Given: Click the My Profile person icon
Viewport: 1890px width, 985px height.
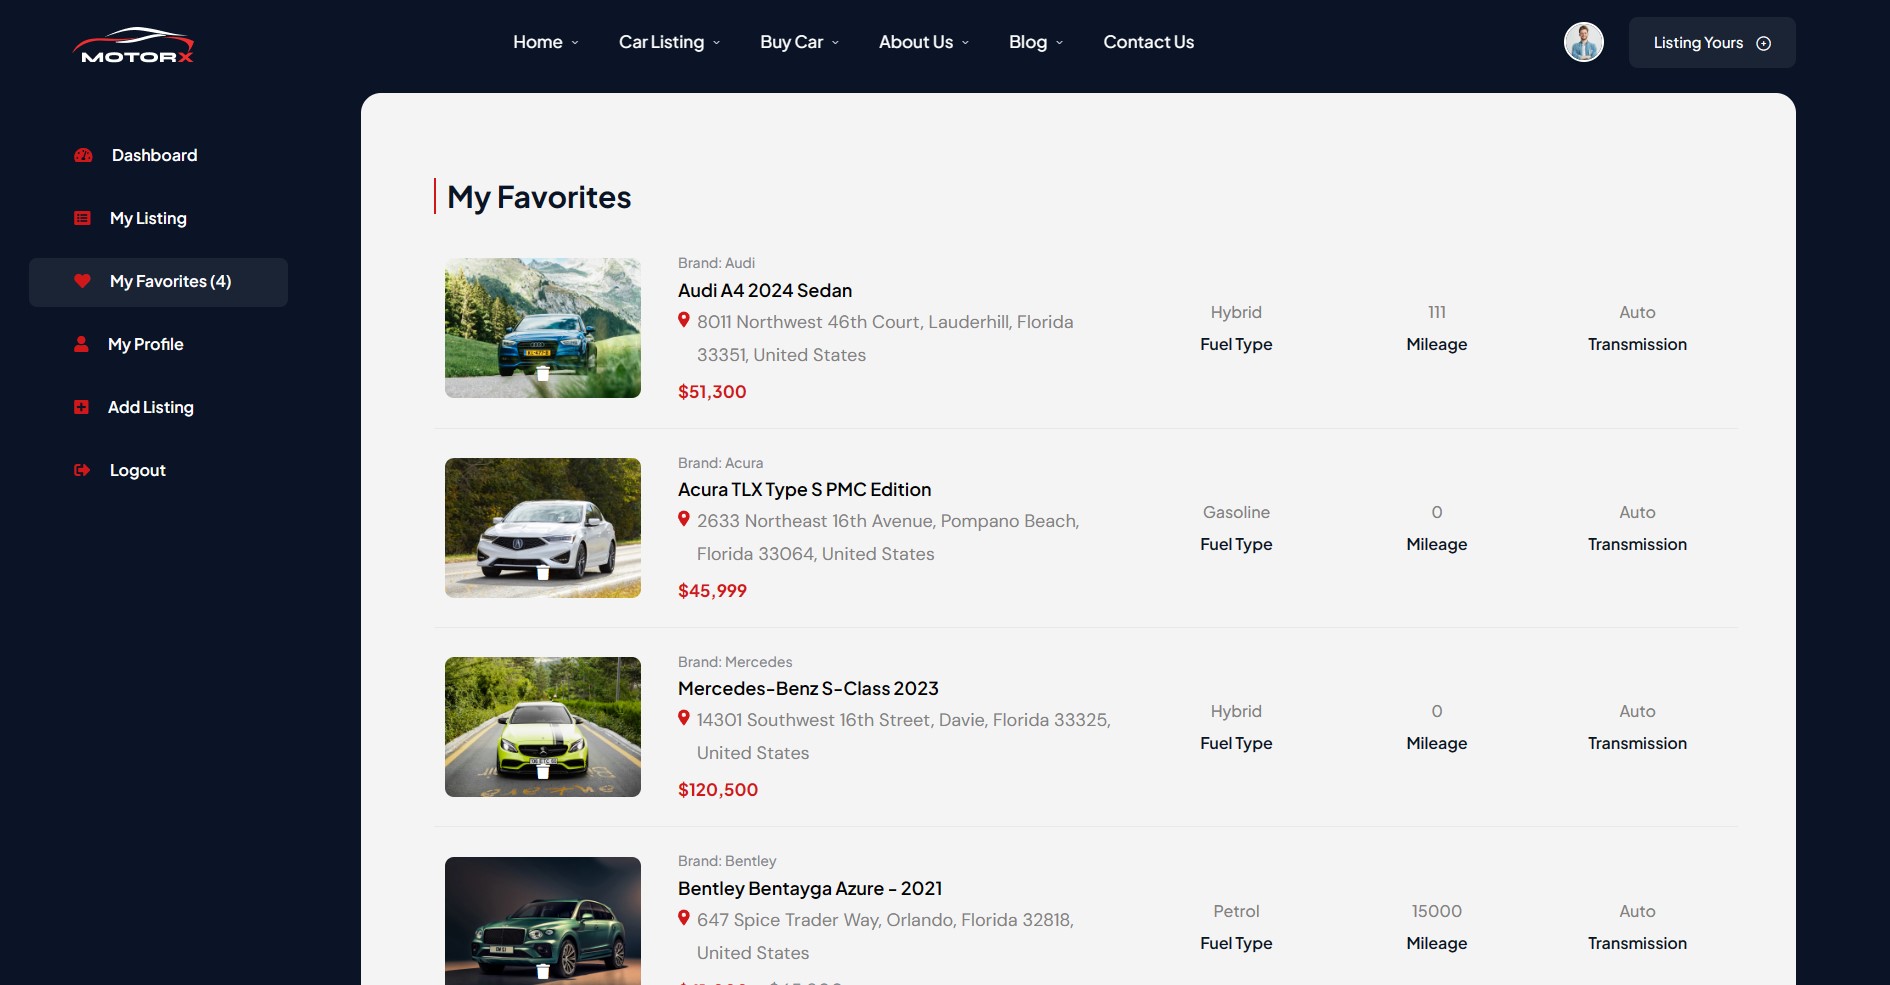Looking at the screenshot, I should [x=81, y=344].
